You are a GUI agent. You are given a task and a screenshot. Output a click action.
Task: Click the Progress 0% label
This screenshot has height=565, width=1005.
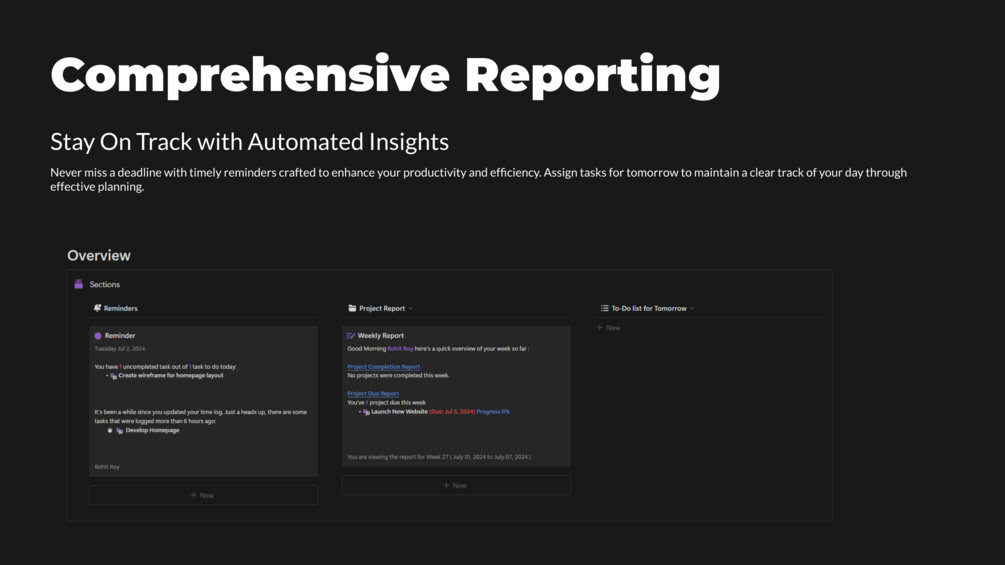point(493,412)
